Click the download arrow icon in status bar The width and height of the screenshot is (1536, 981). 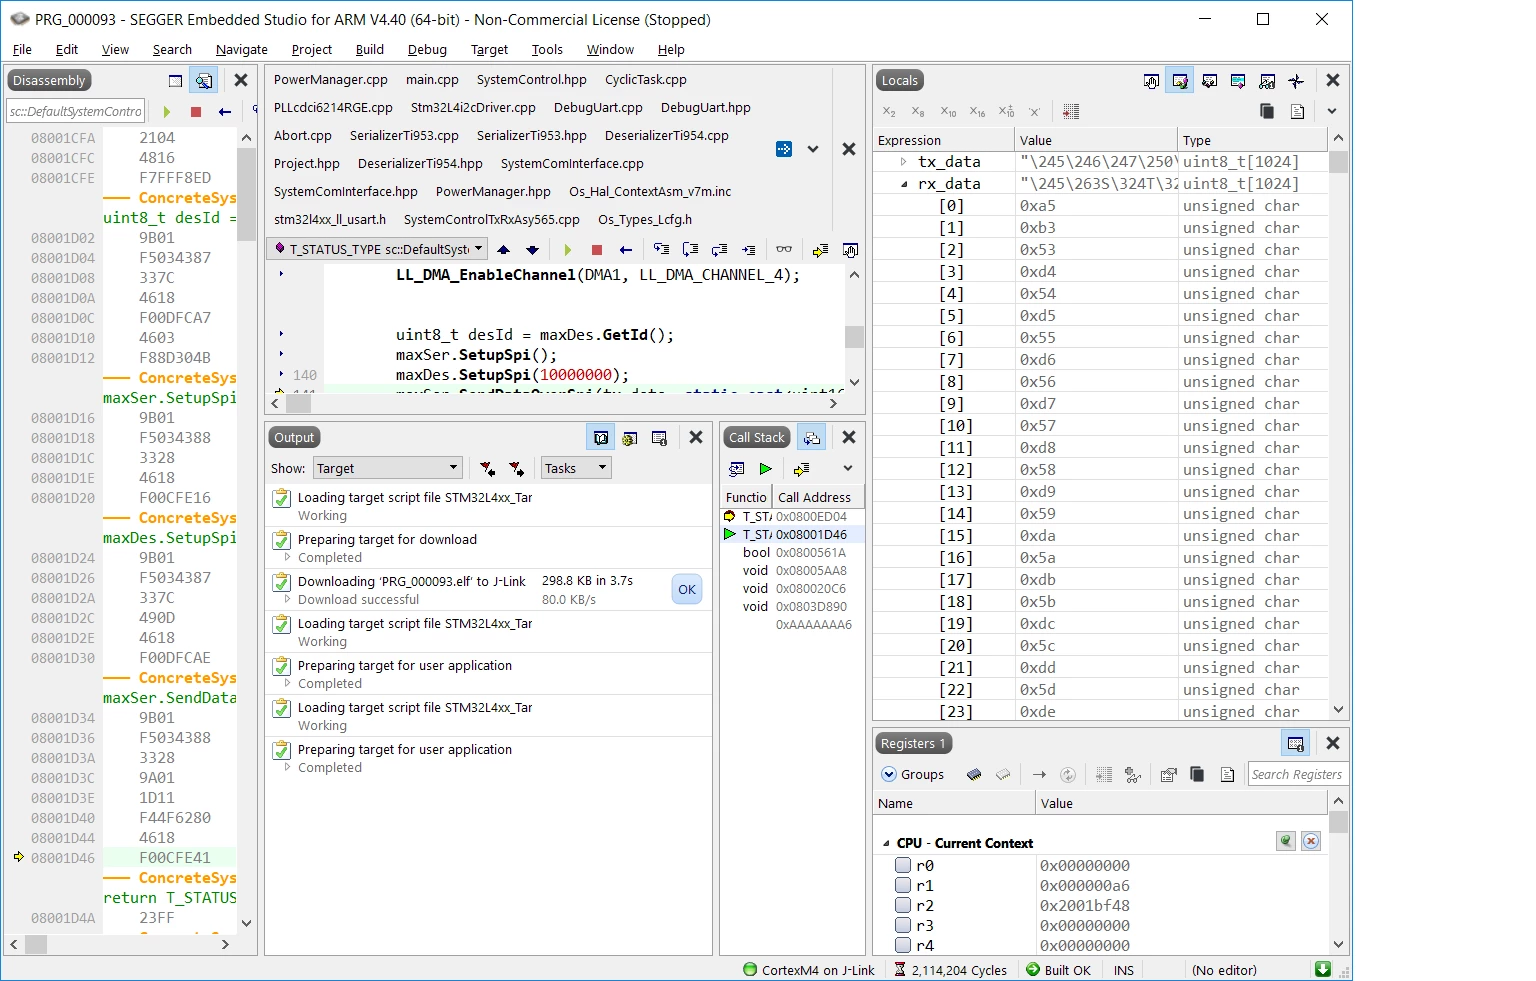tap(1323, 969)
